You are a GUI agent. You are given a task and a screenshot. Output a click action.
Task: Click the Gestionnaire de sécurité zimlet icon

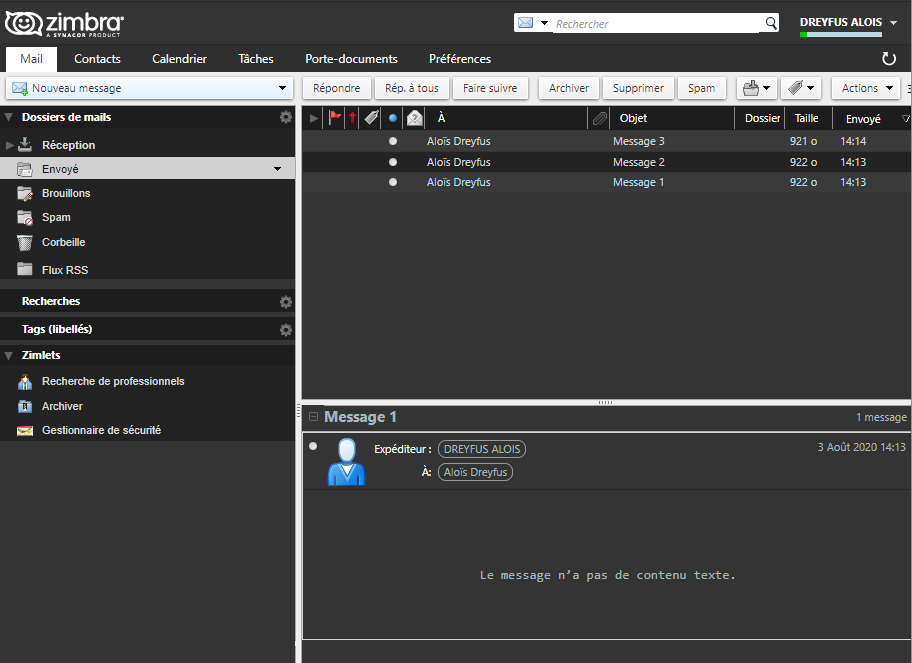[x=25, y=431]
